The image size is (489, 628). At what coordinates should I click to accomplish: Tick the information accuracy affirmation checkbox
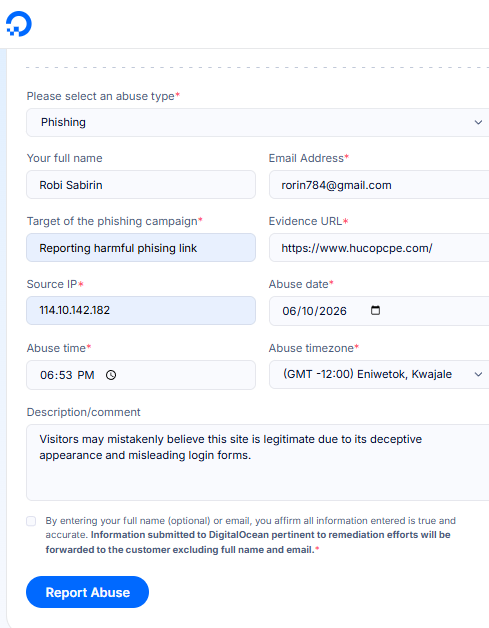tap(31, 521)
